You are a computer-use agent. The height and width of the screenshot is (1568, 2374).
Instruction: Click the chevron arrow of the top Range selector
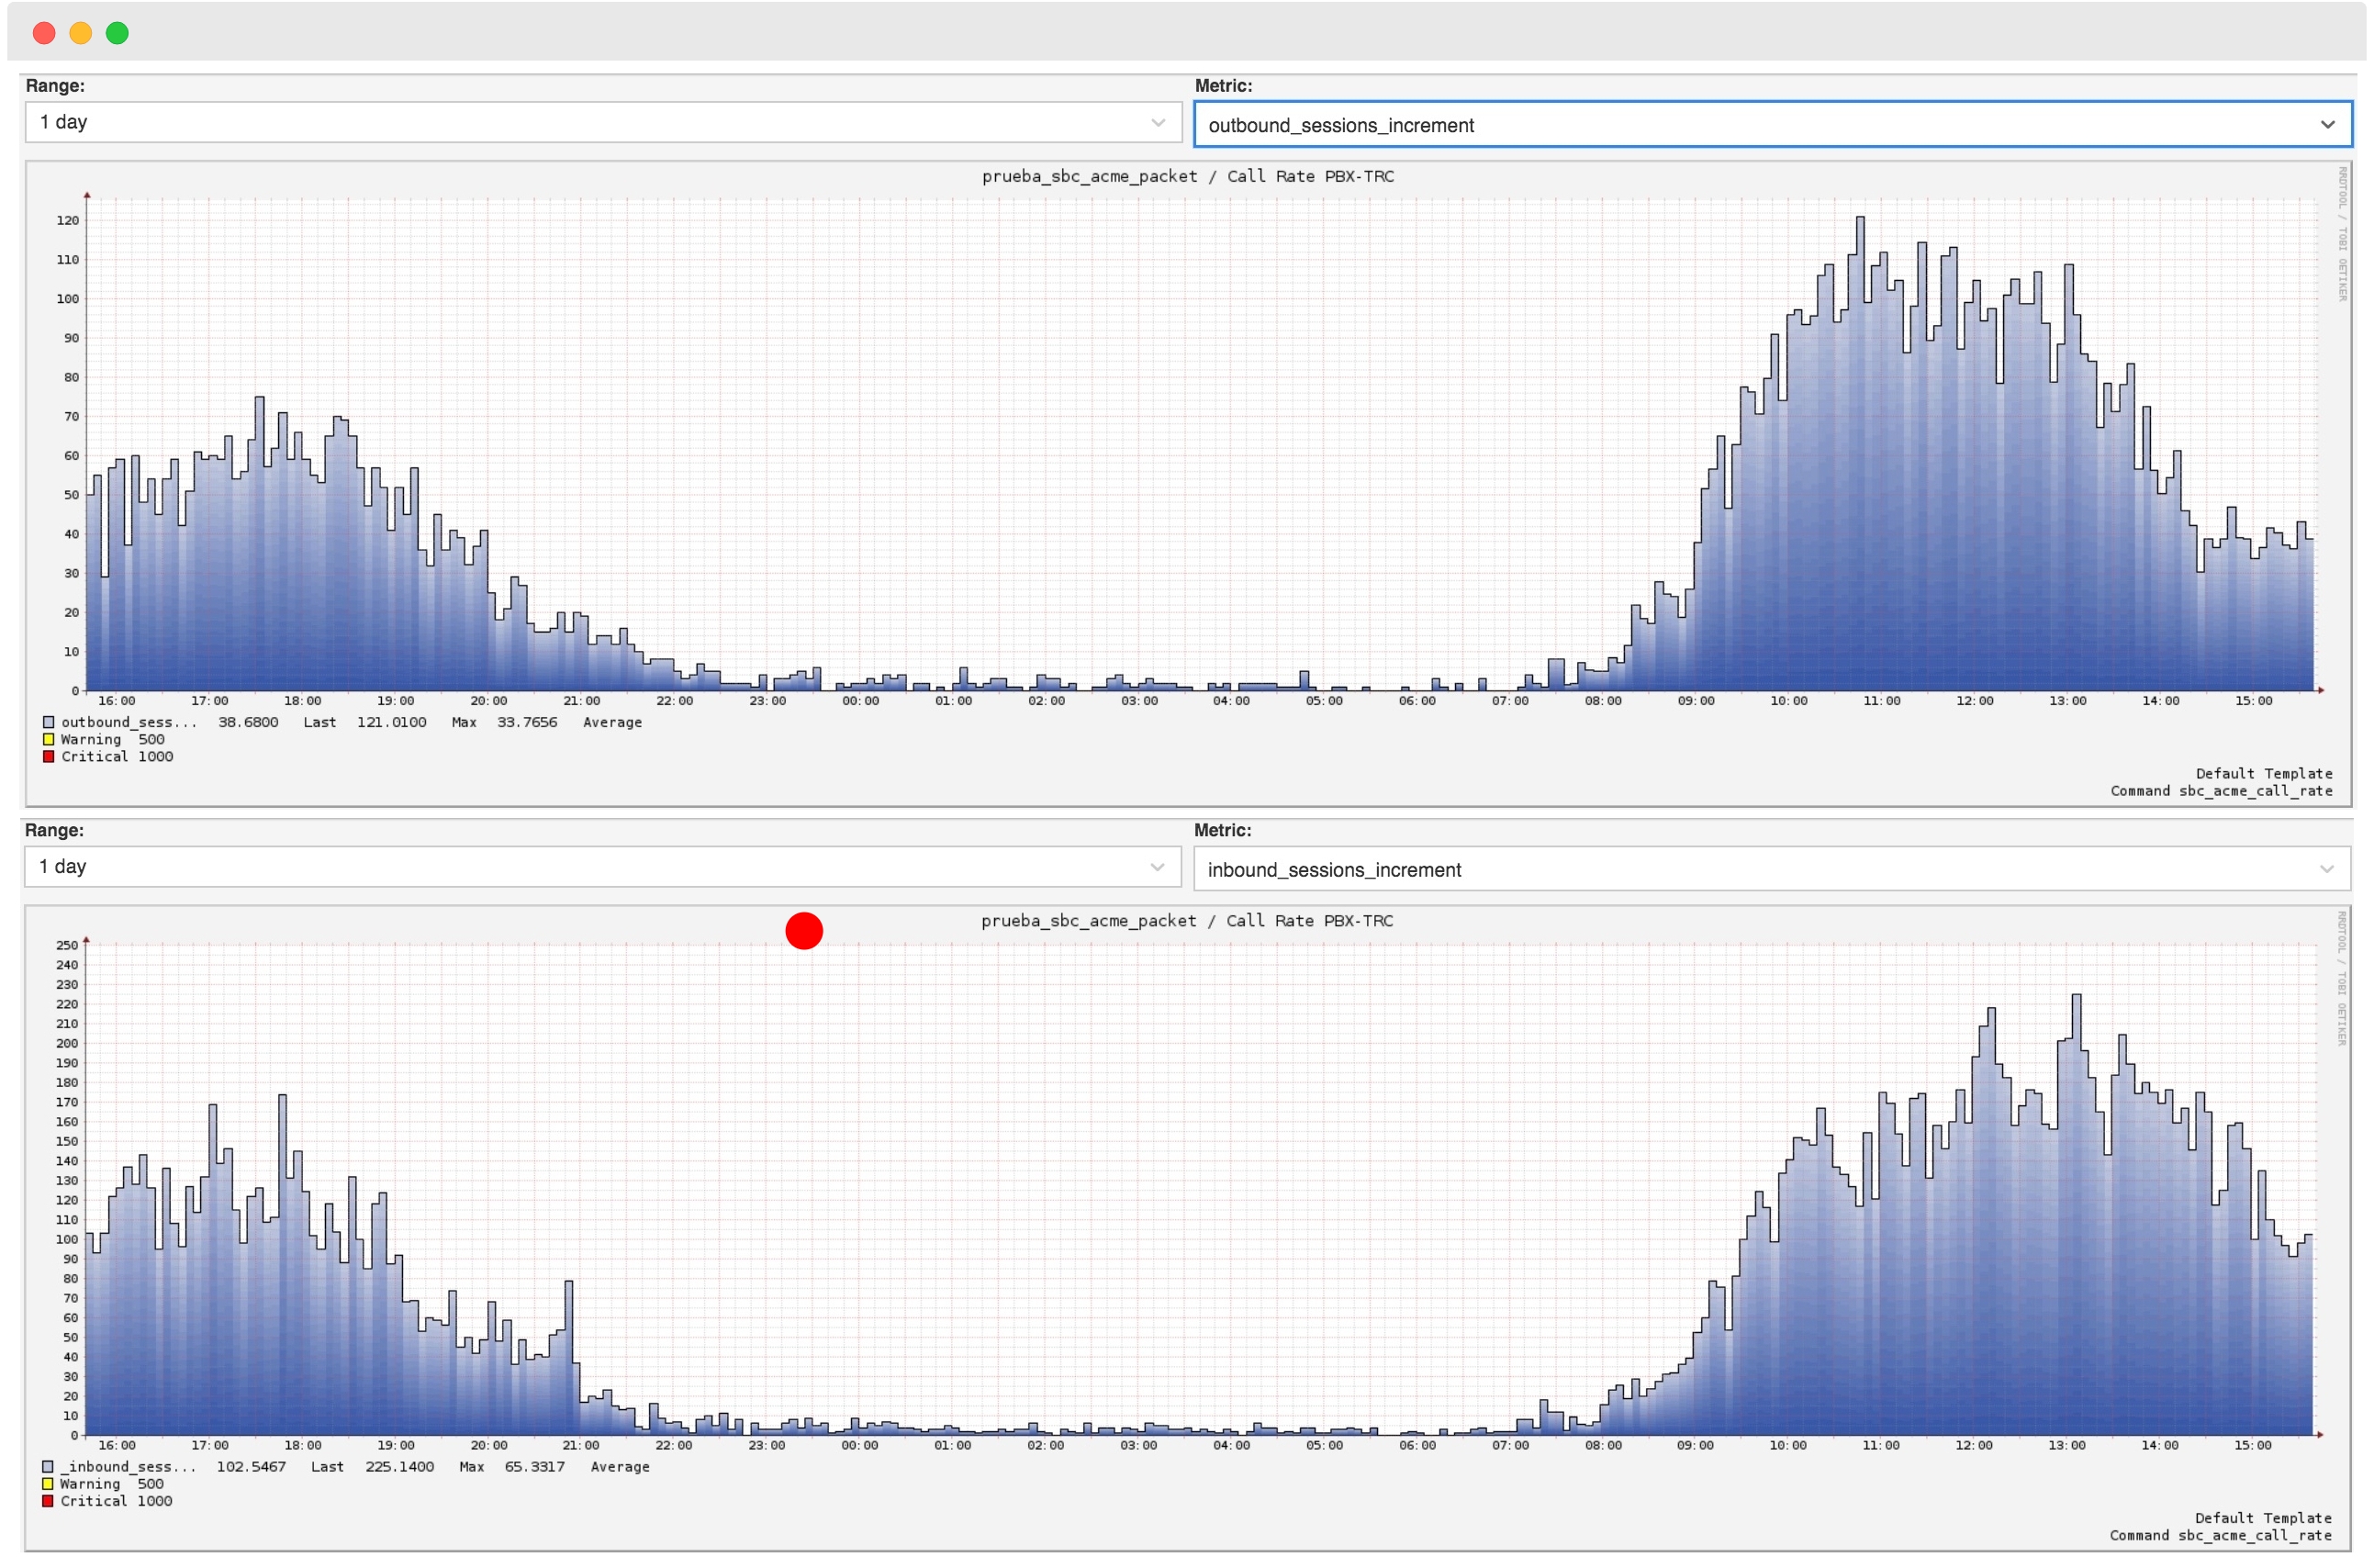pyautogui.click(x=1158, y=122)
